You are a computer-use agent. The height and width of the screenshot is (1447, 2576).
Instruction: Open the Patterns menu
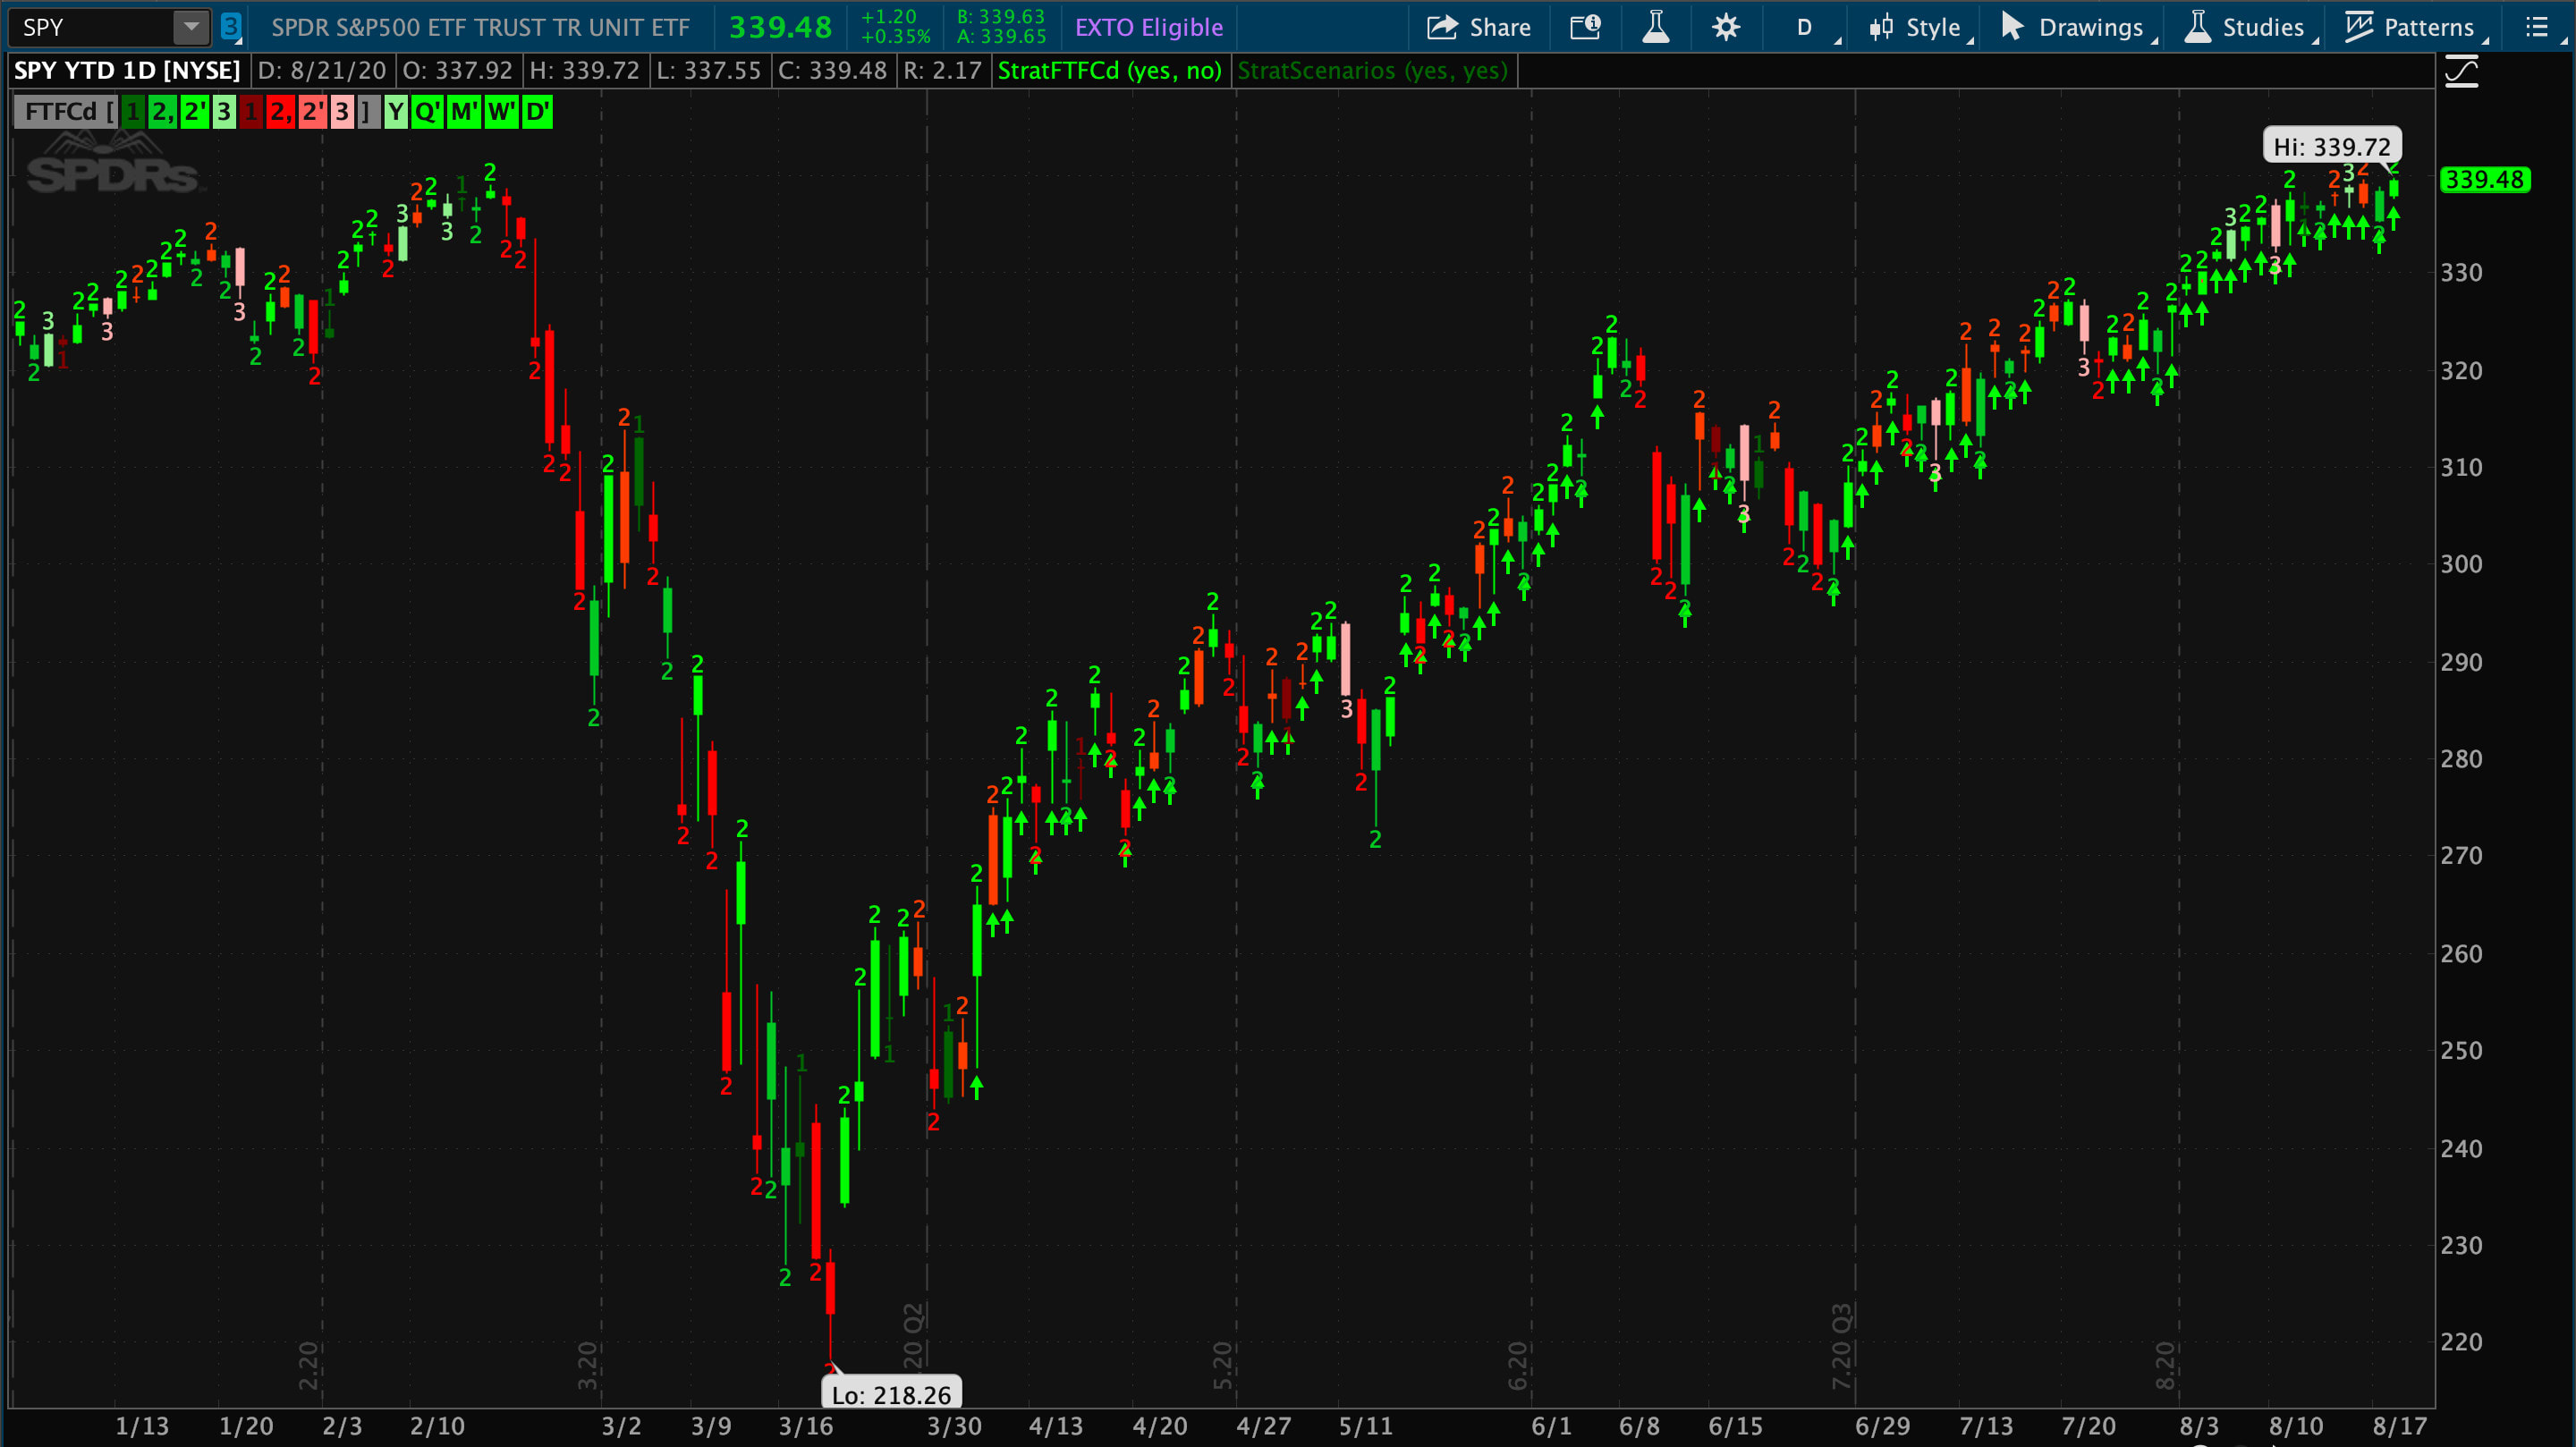click(x=2416, y=27)
